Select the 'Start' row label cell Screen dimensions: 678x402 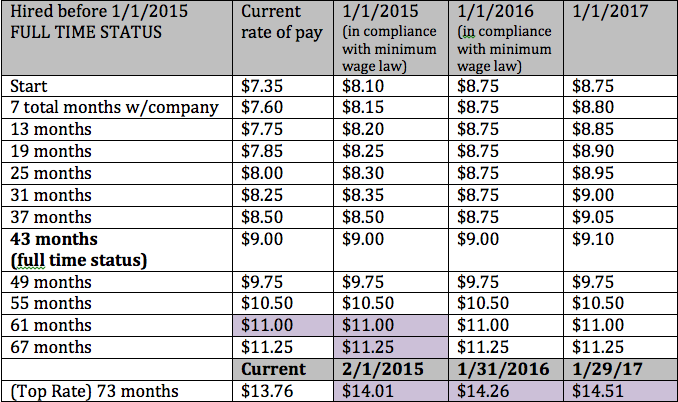coord(117,86)
